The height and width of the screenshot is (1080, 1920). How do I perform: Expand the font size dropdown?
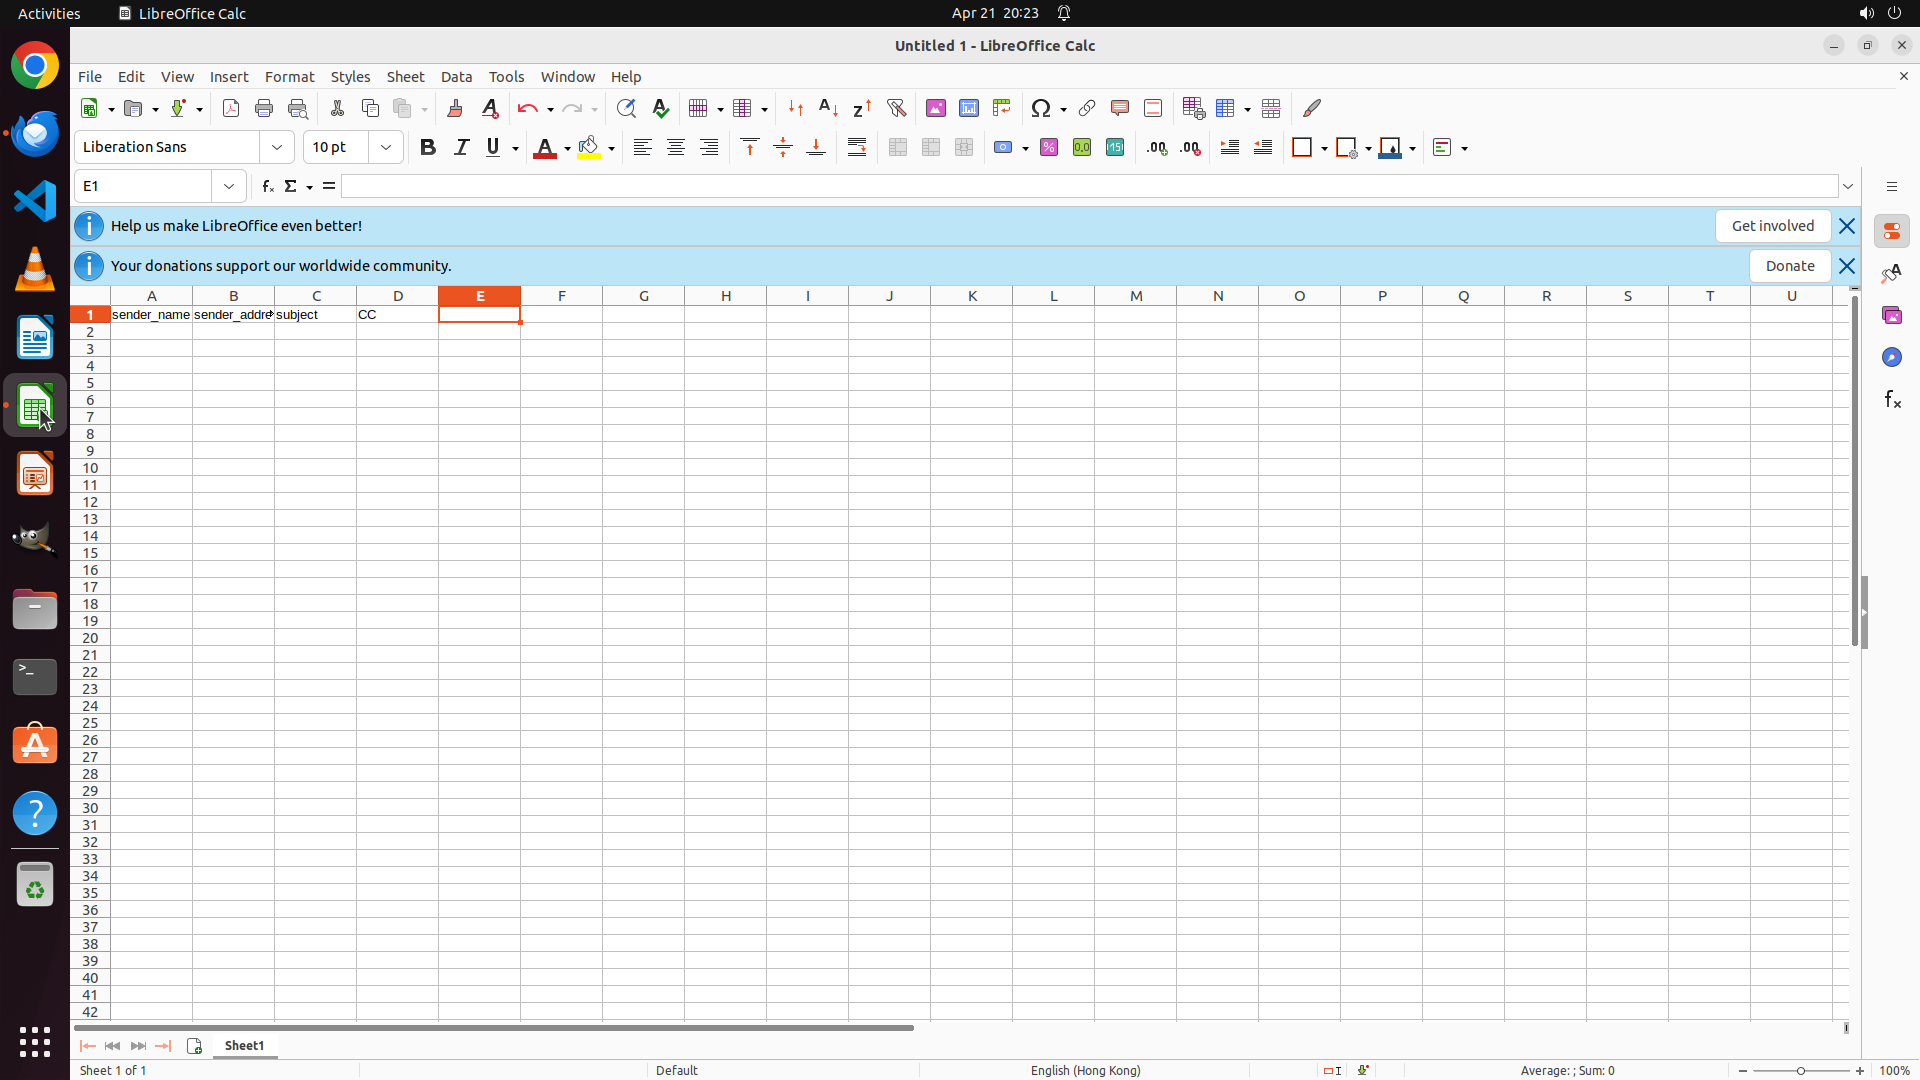coord(386,147)
